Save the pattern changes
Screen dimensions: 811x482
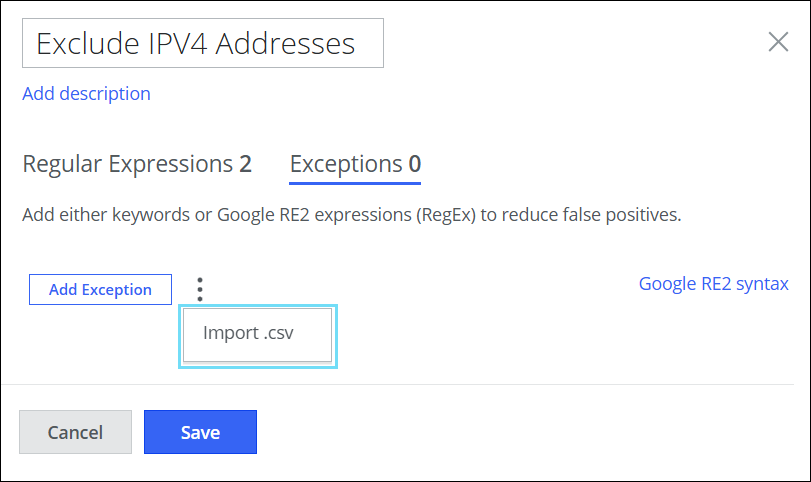[200, 432]
